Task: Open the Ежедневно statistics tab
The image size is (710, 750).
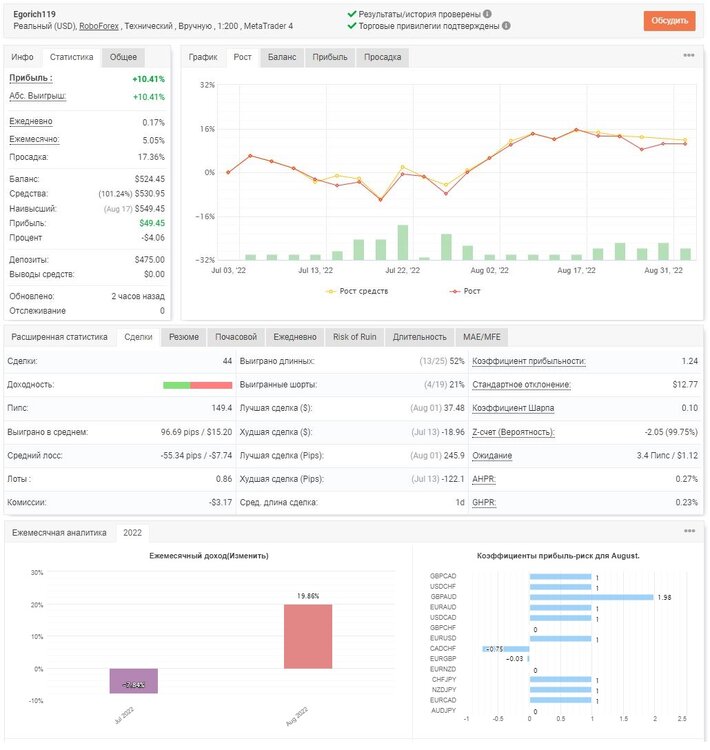Action: 295,337
